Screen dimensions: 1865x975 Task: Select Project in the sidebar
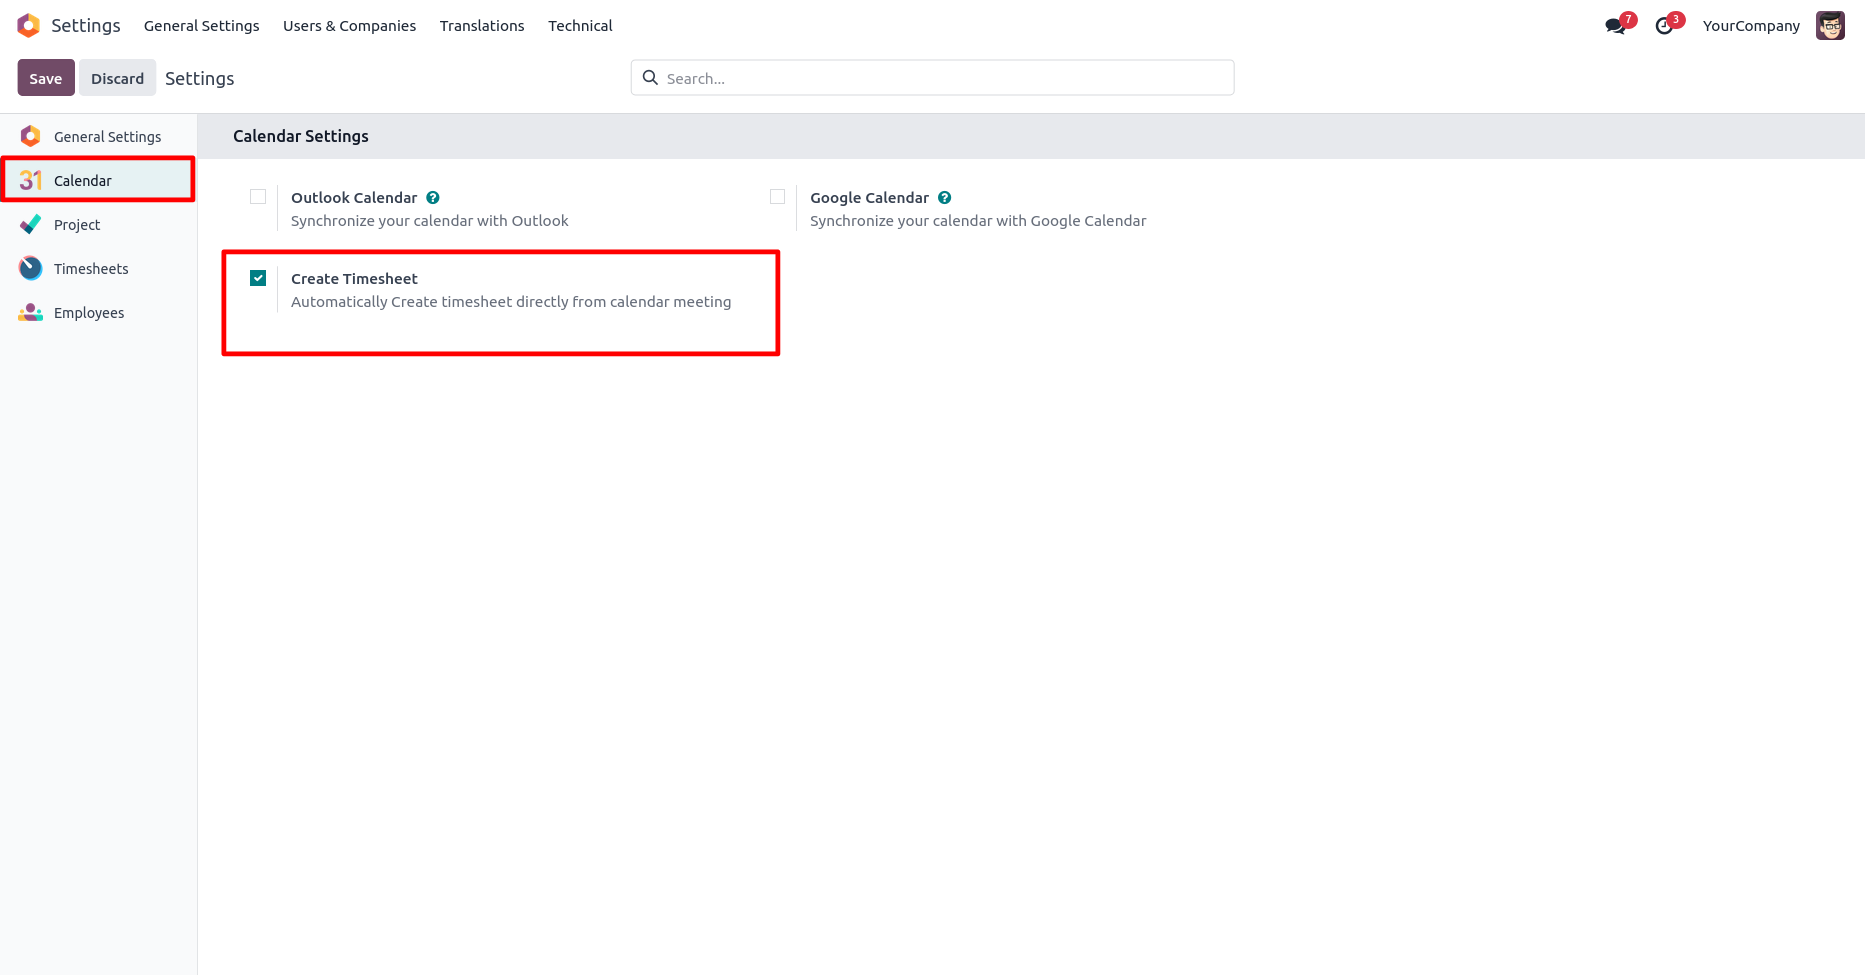[99, 224]
